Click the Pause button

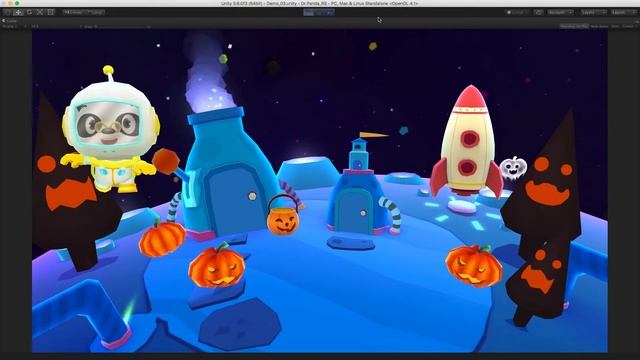coord(319,12)
